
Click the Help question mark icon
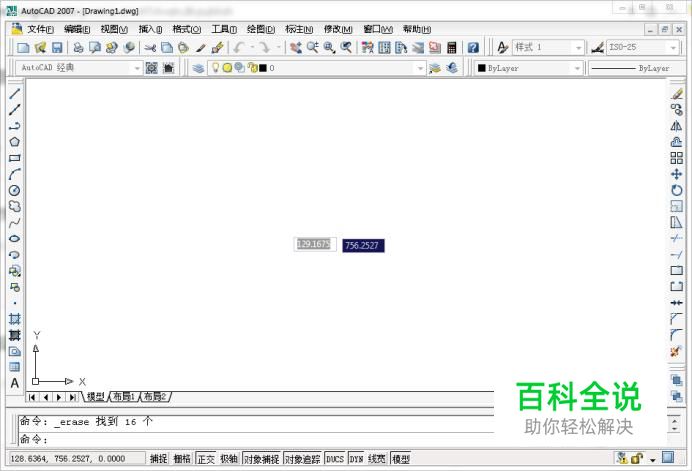coord(473,47)
